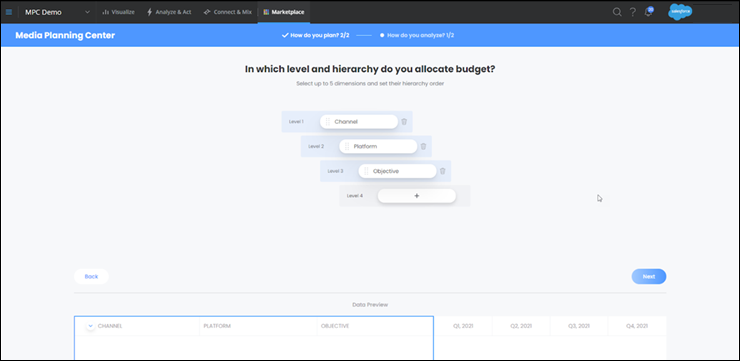Image resolution: width=740 pixels, height=361 pixels.
Task: Open the notifications bell icon
Action: point(648,12)
